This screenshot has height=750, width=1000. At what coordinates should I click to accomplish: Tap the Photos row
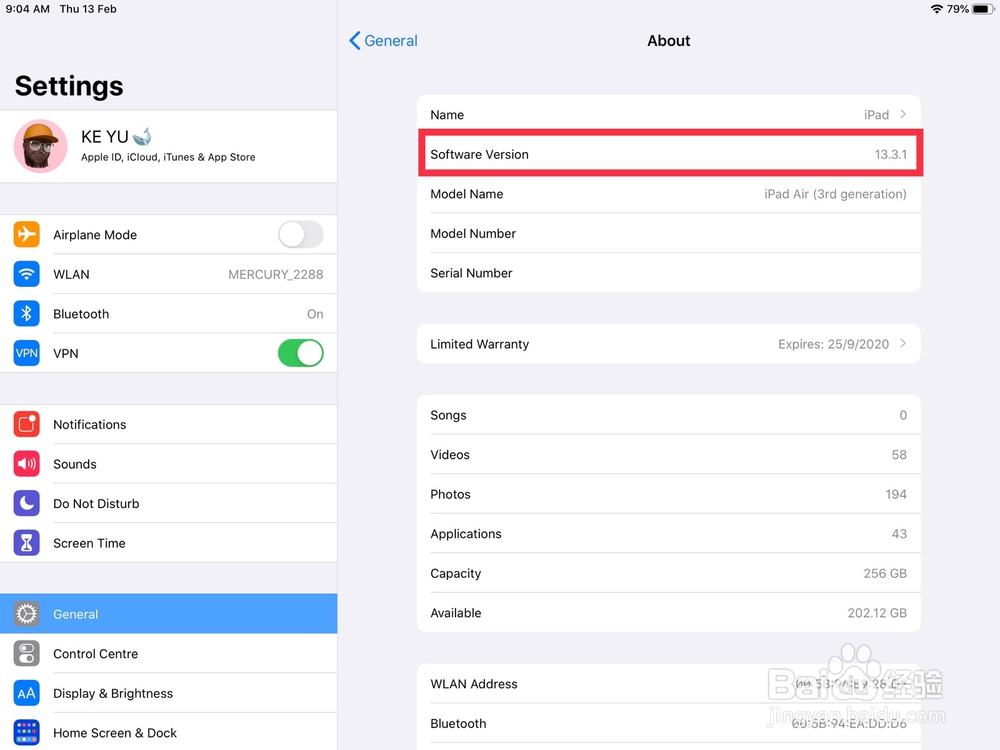tap(669, 494)
